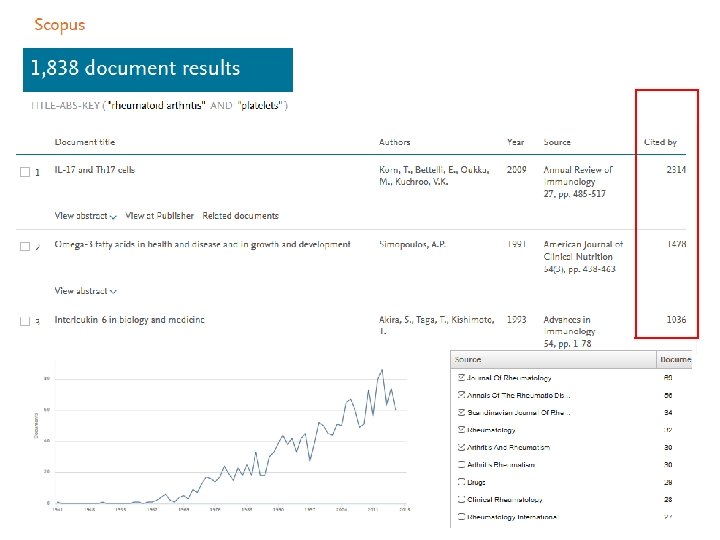Sort by Document title column header
The image size is (720, 540).
tap(84, 142)
